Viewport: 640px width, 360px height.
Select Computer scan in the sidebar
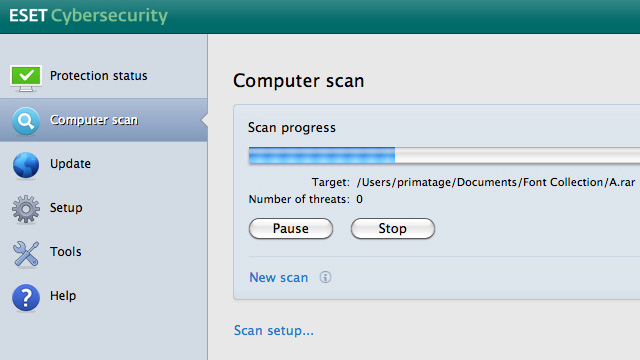[104, 120]
